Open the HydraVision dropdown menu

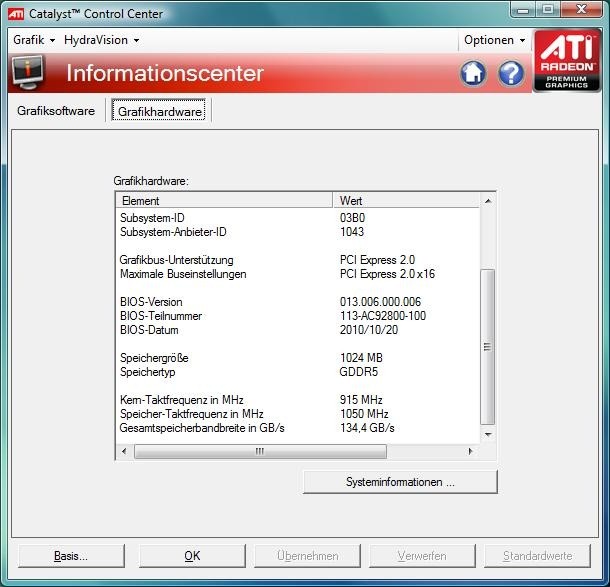(x=102, y=40)
